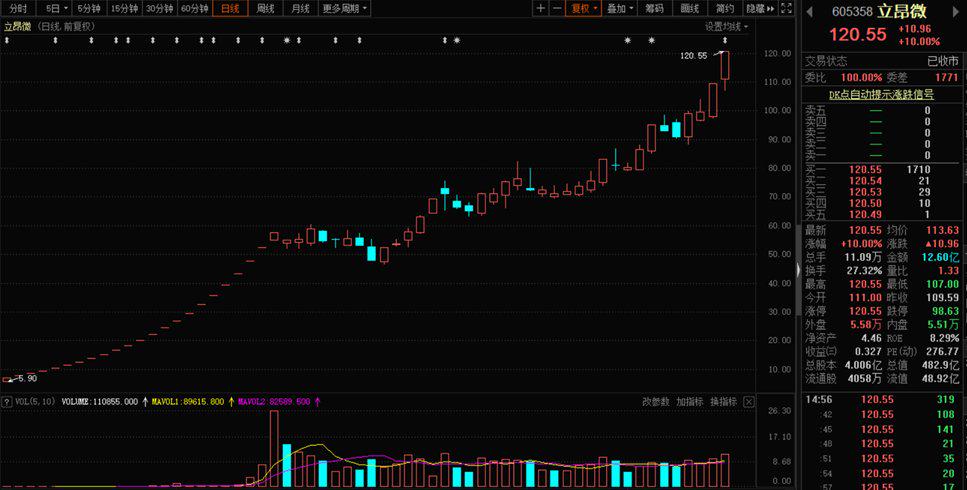Click the first star event marker
This screenshot has width=967, height=490.
[x=286, y=41]
